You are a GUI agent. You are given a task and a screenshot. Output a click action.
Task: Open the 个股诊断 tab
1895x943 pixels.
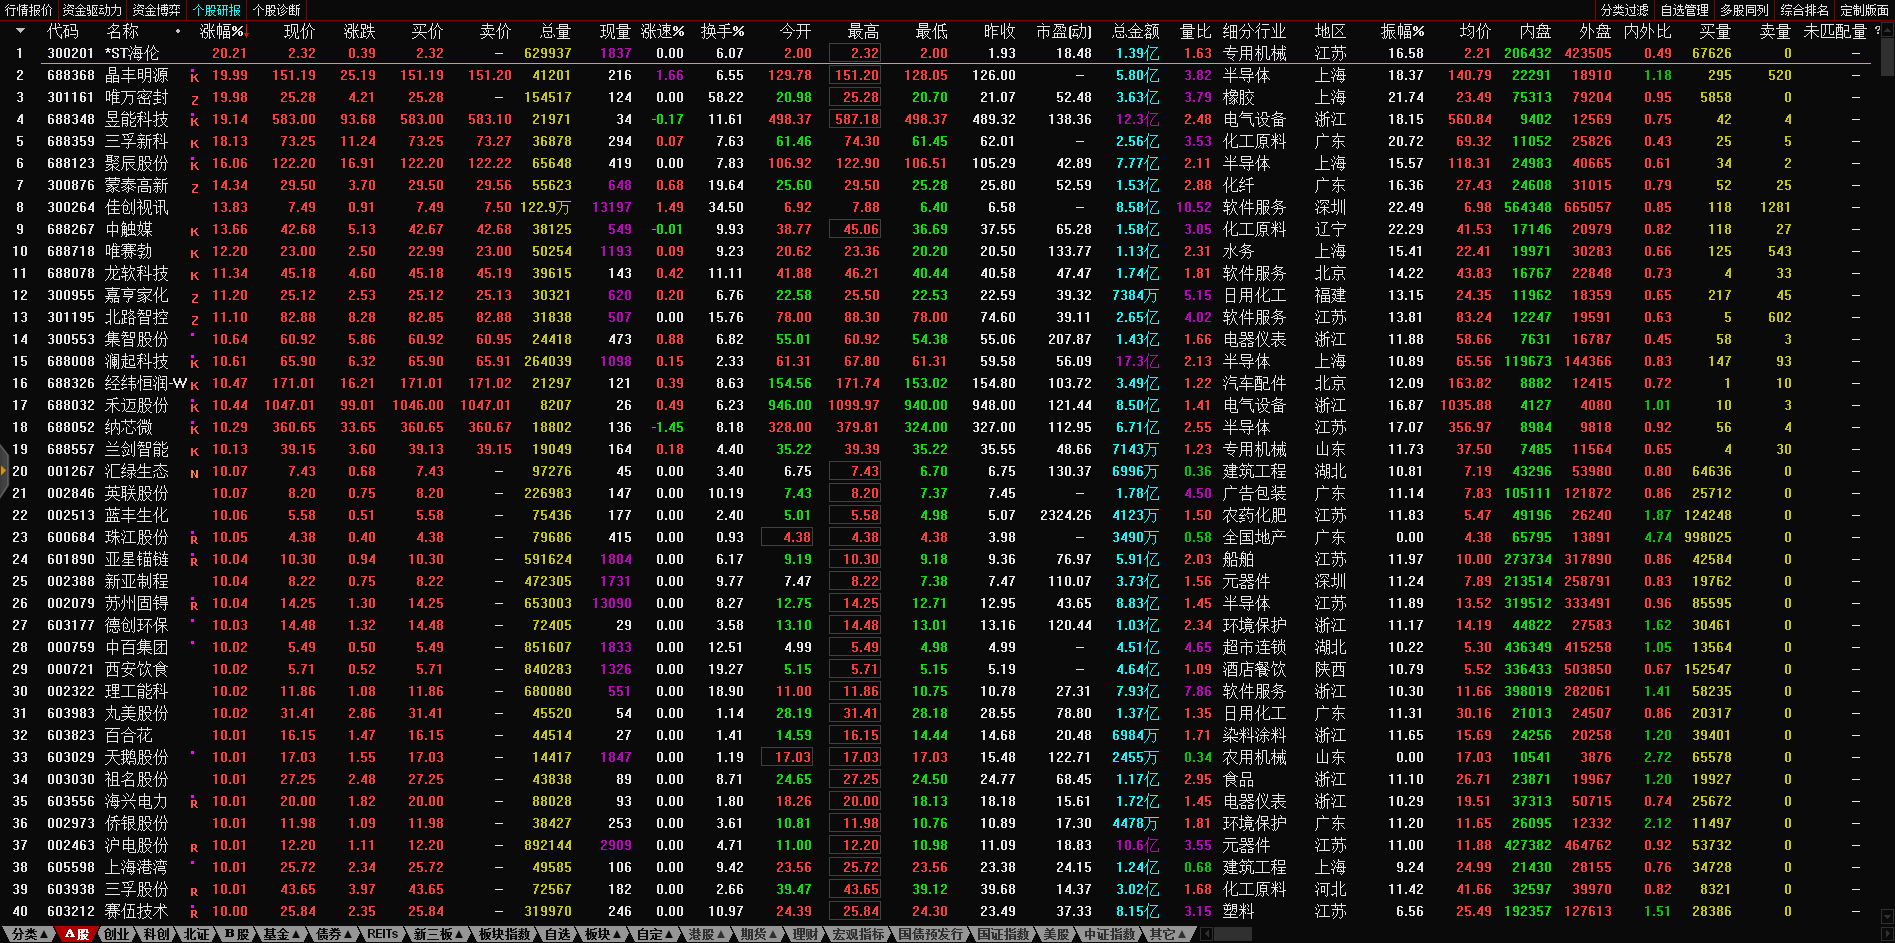pos(276,10)
